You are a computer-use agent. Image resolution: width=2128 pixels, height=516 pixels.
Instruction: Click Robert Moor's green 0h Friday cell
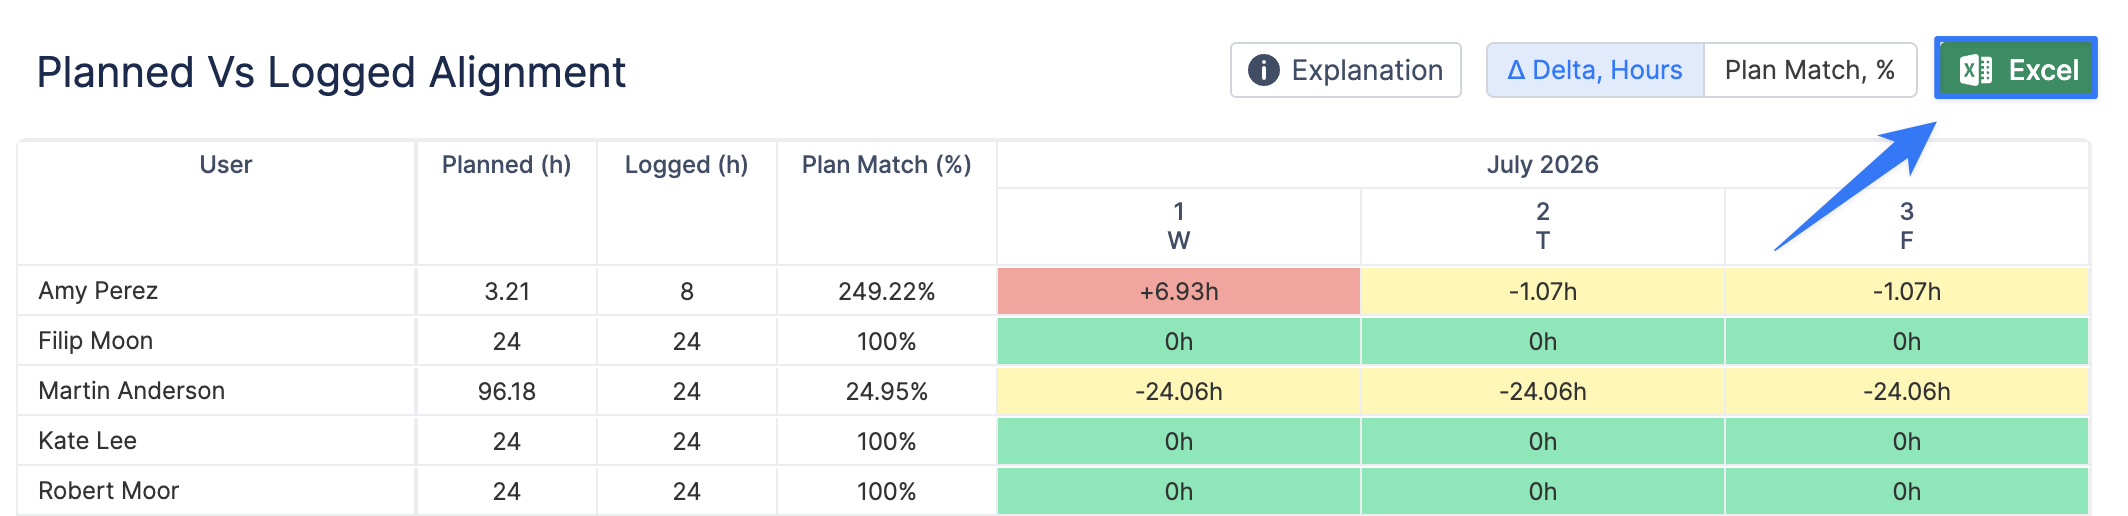(x=1907, y=491)
